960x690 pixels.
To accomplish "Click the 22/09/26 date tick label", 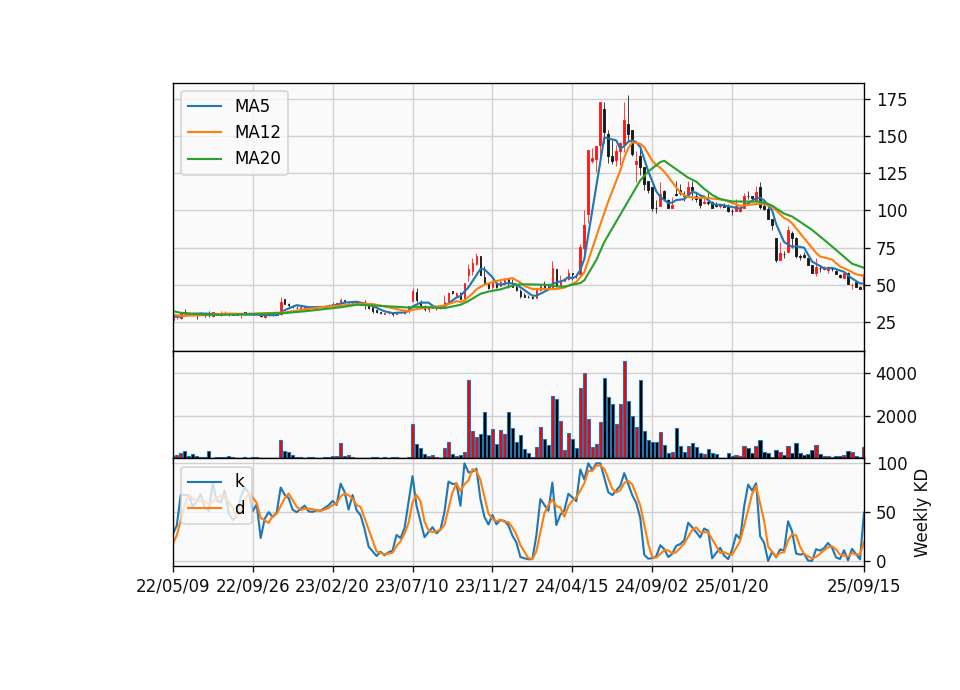I will (x=253, y=586).
